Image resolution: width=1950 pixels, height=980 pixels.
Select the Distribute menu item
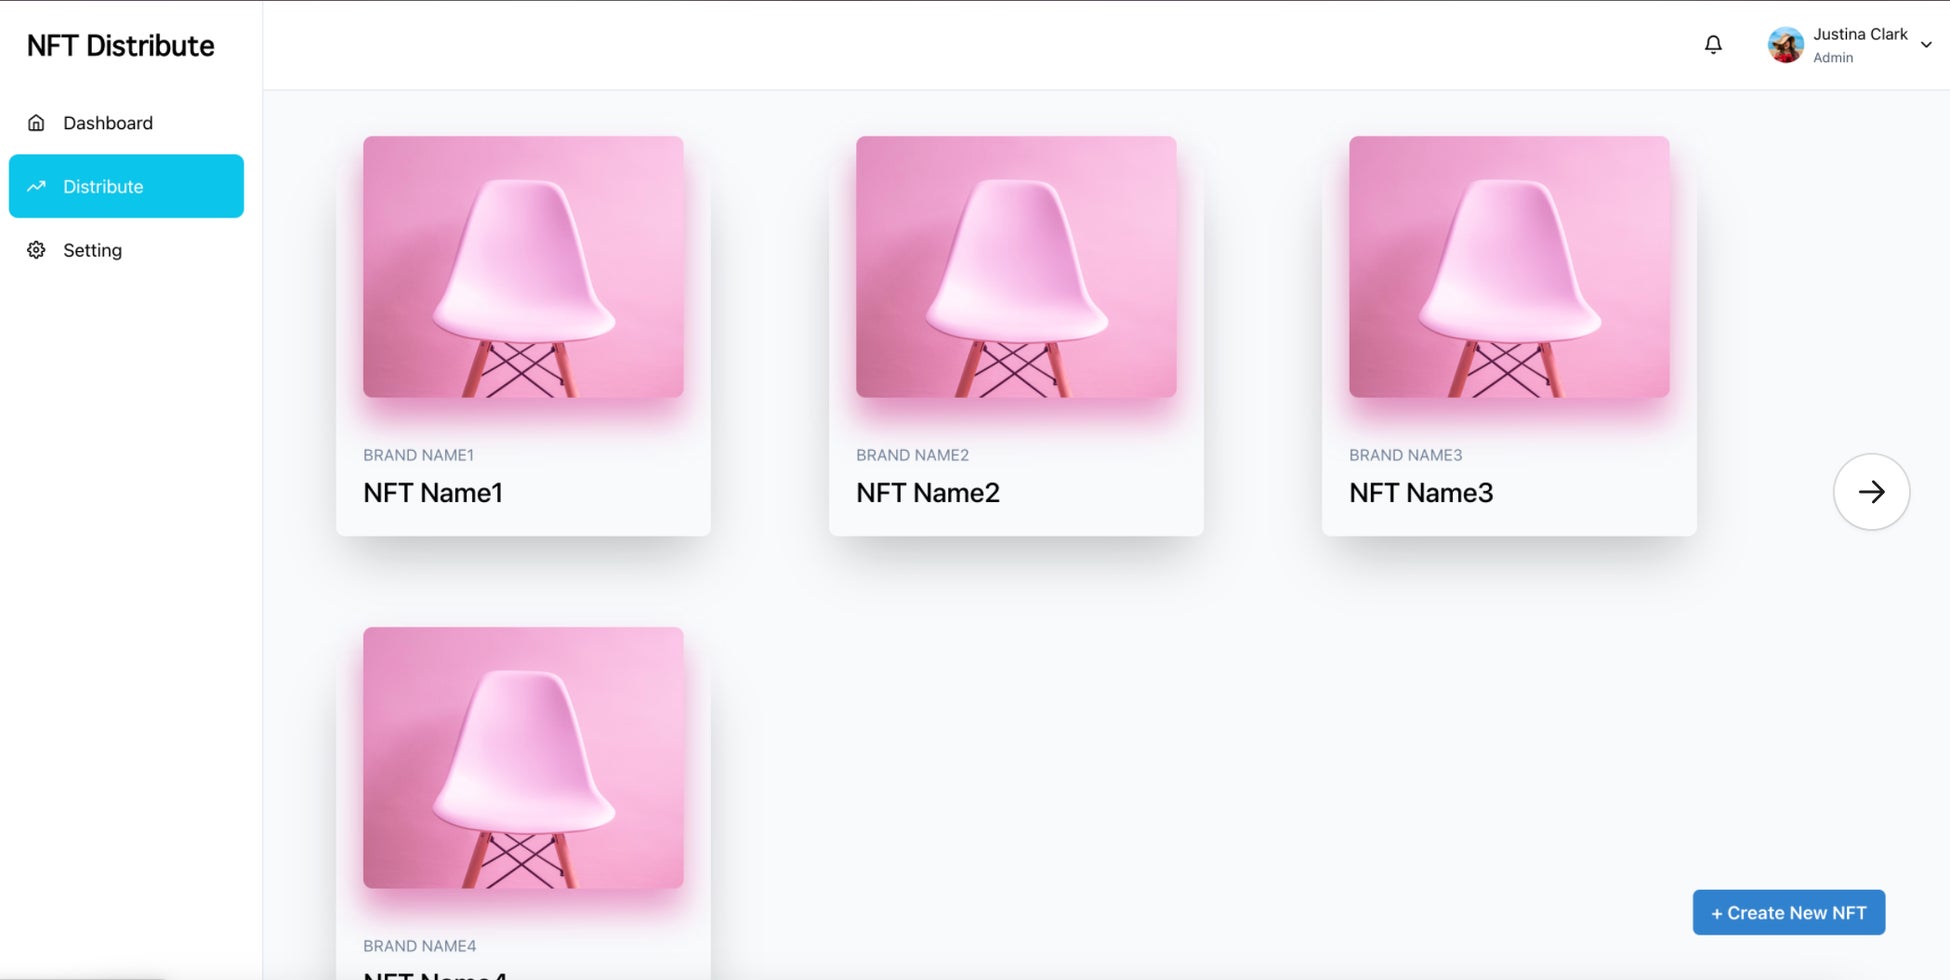[126, 186]
